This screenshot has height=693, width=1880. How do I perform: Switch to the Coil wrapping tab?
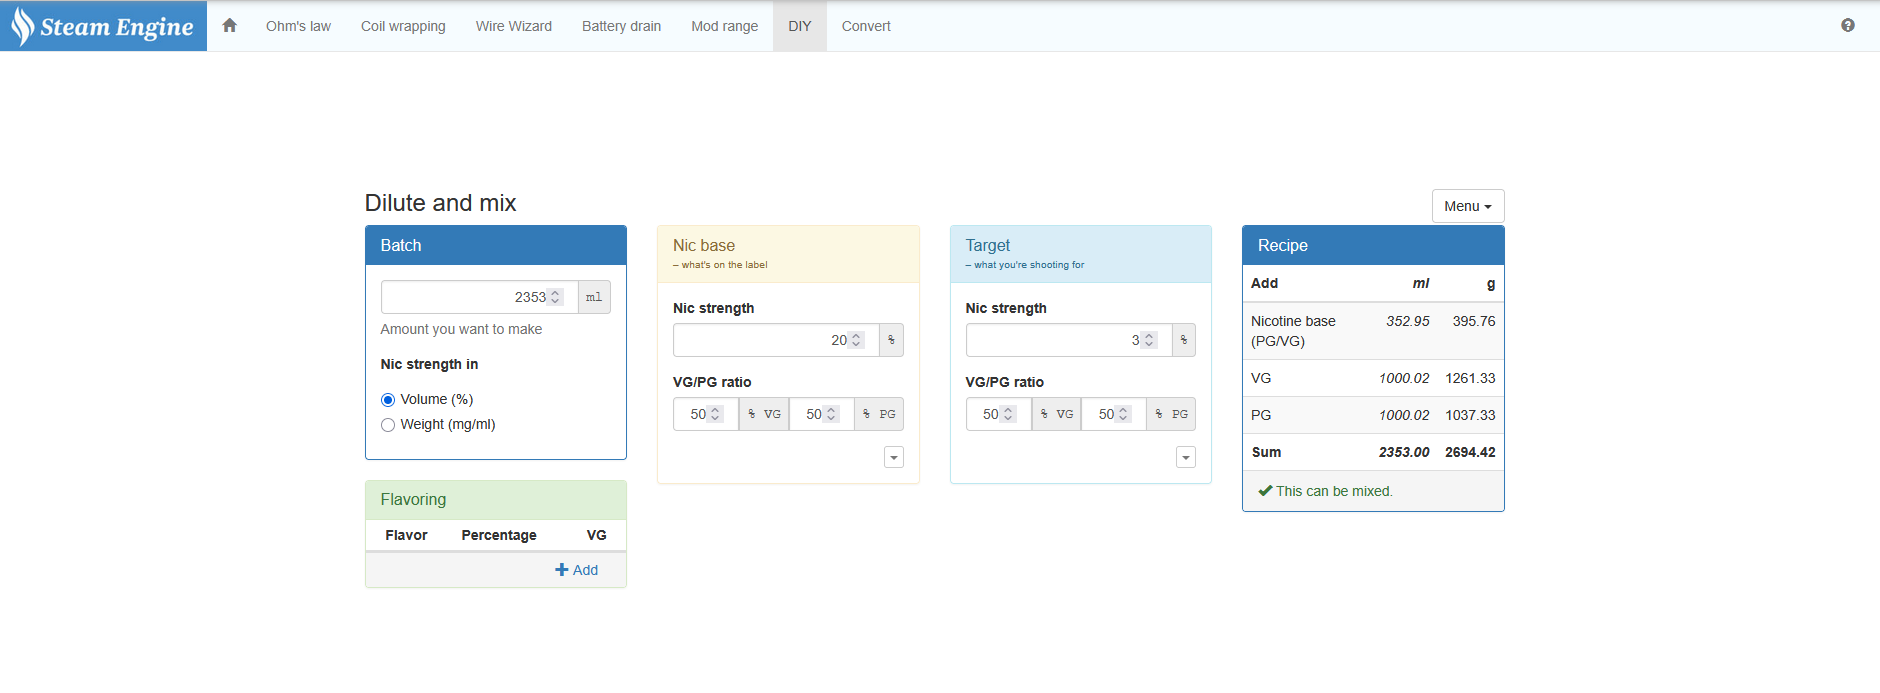pyautogui.click(x=403, y=26)
